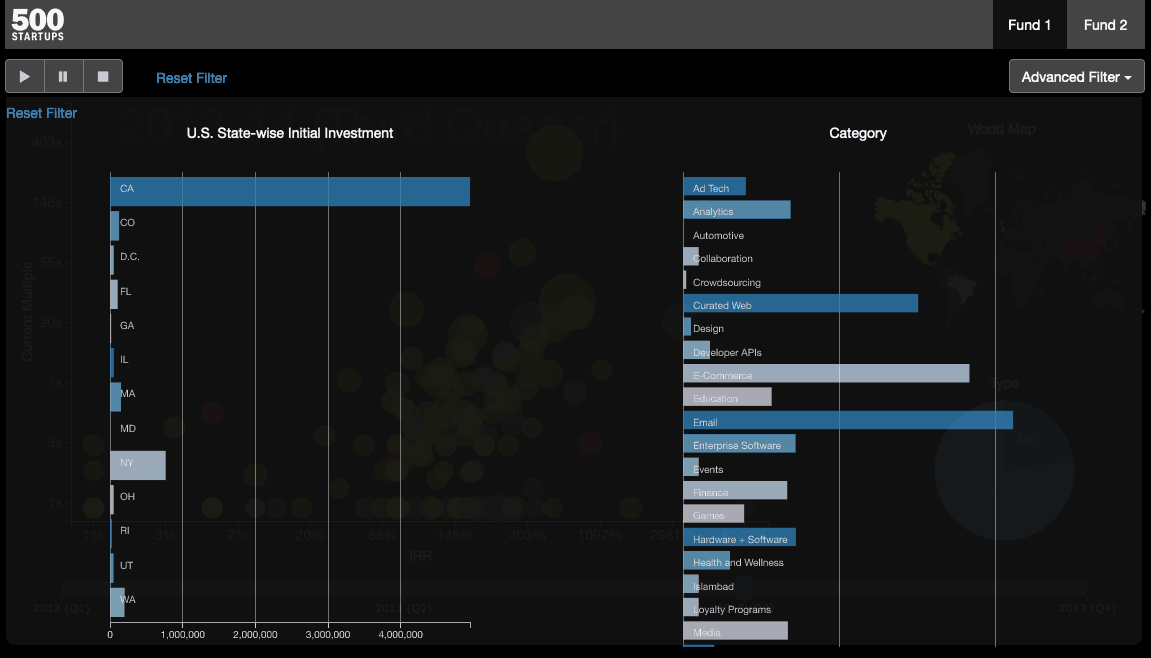The height and width of the screenshot is (658, 1151).
Task: Select the Media category bar
Action: (735, 631)
